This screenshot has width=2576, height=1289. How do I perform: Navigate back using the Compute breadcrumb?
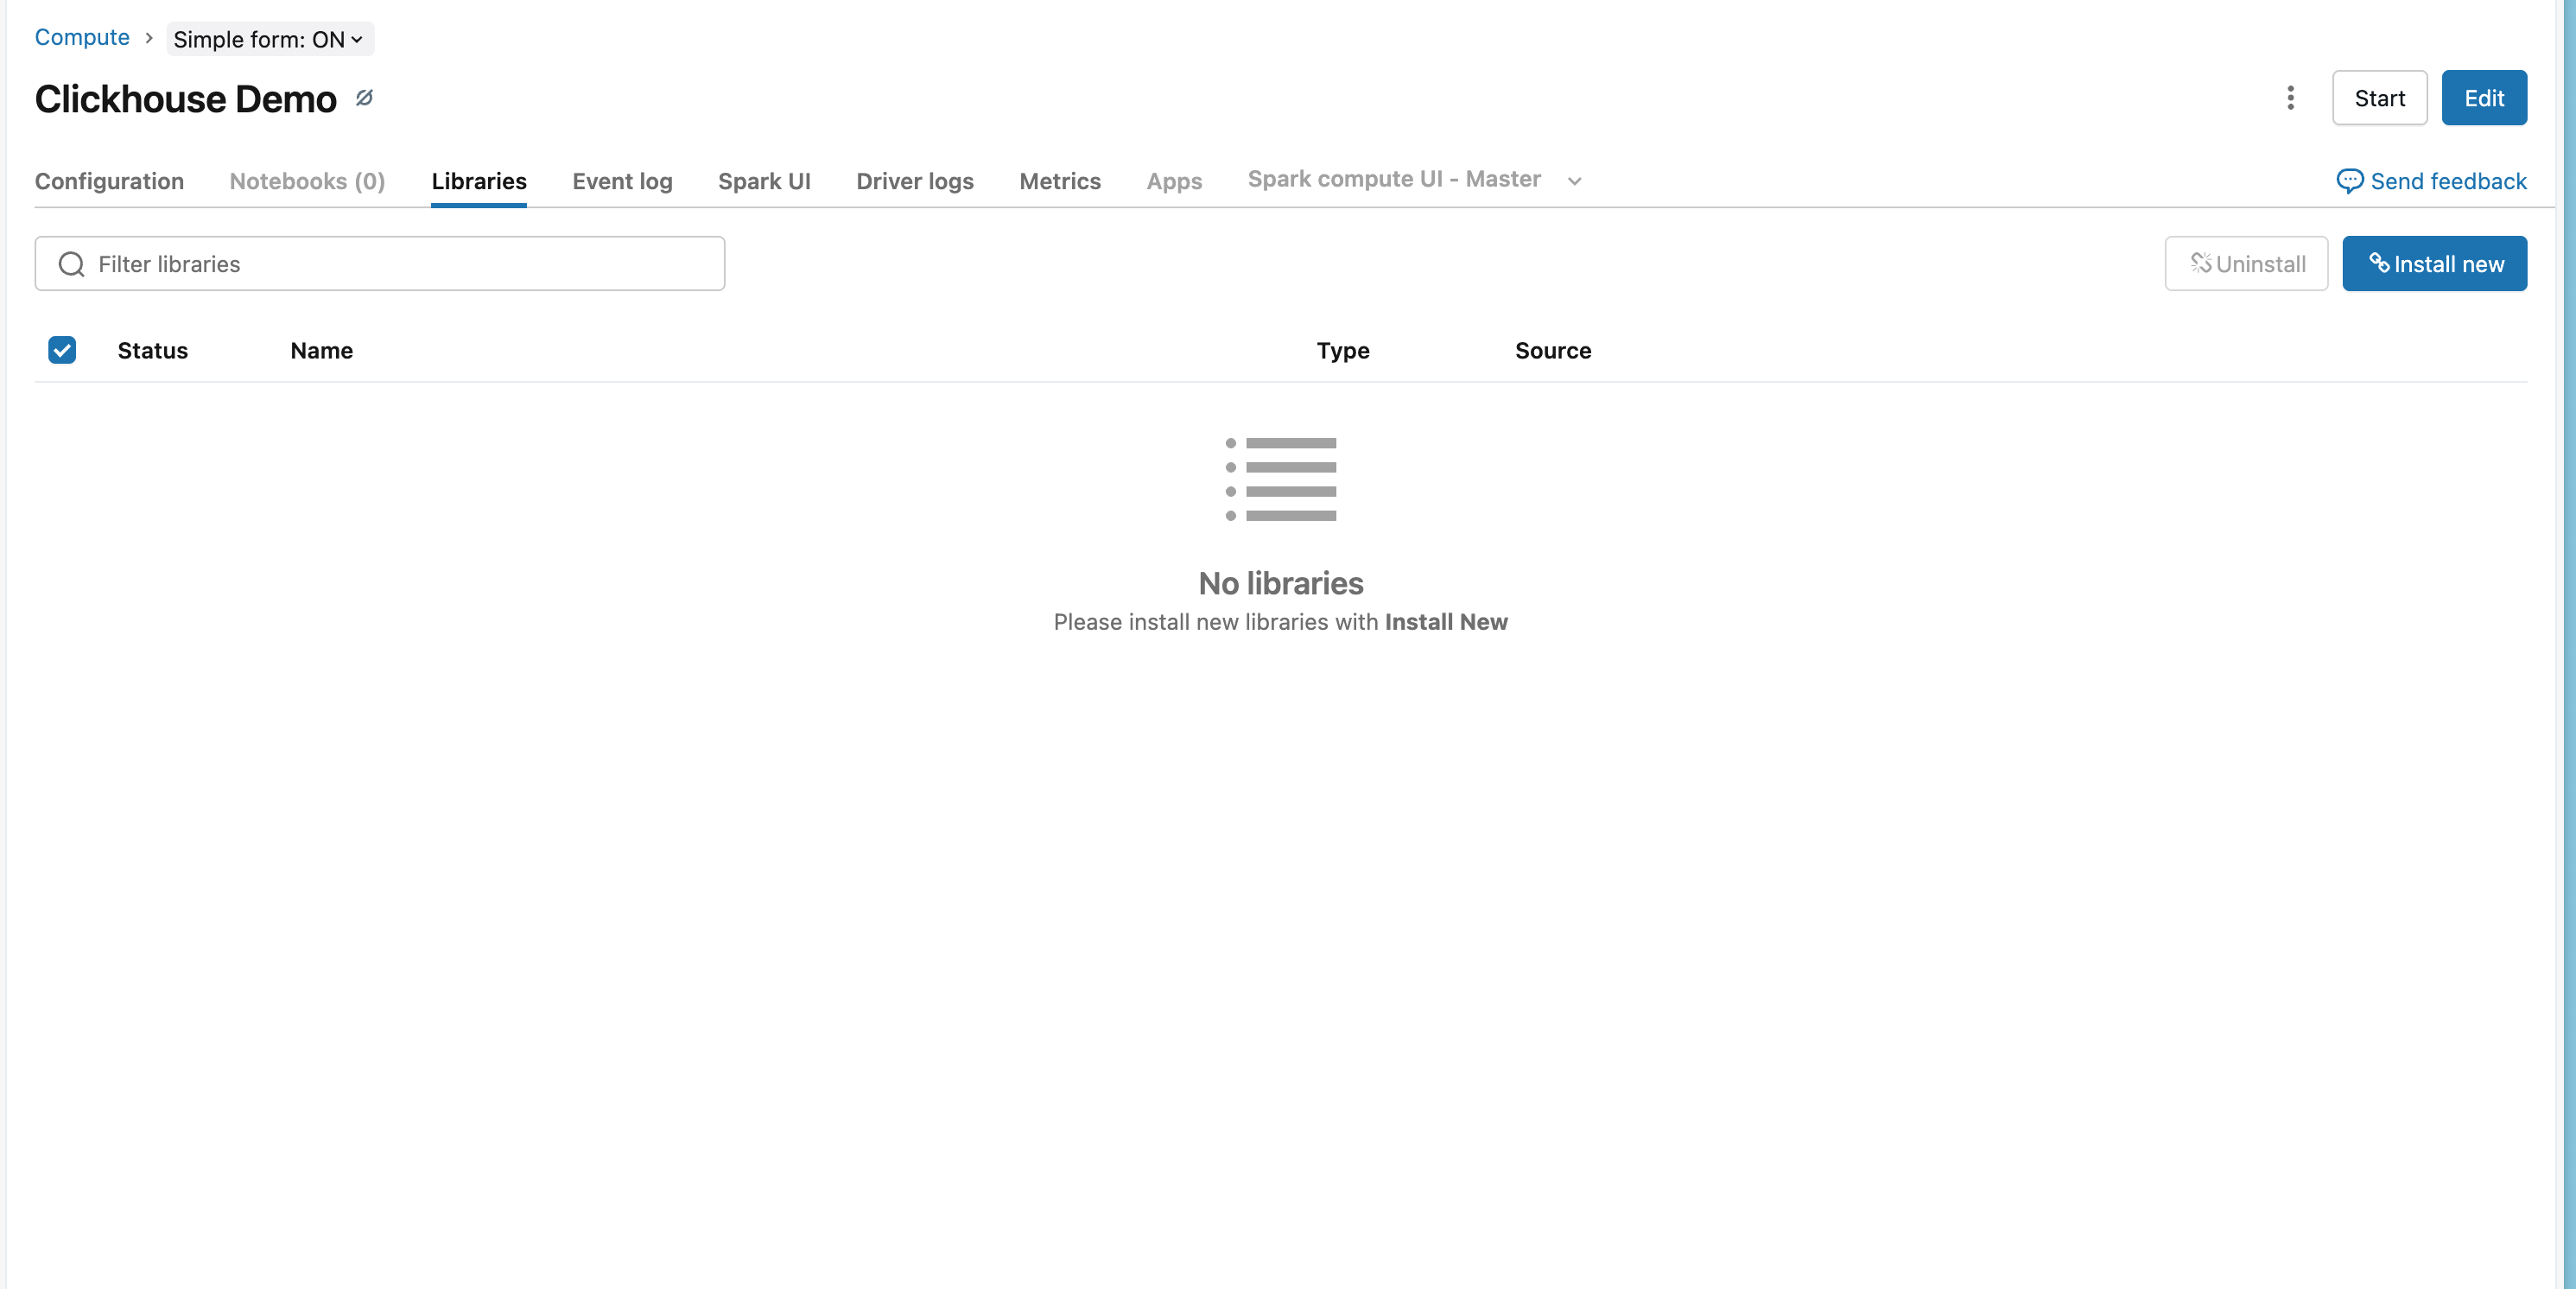(82, 37)
